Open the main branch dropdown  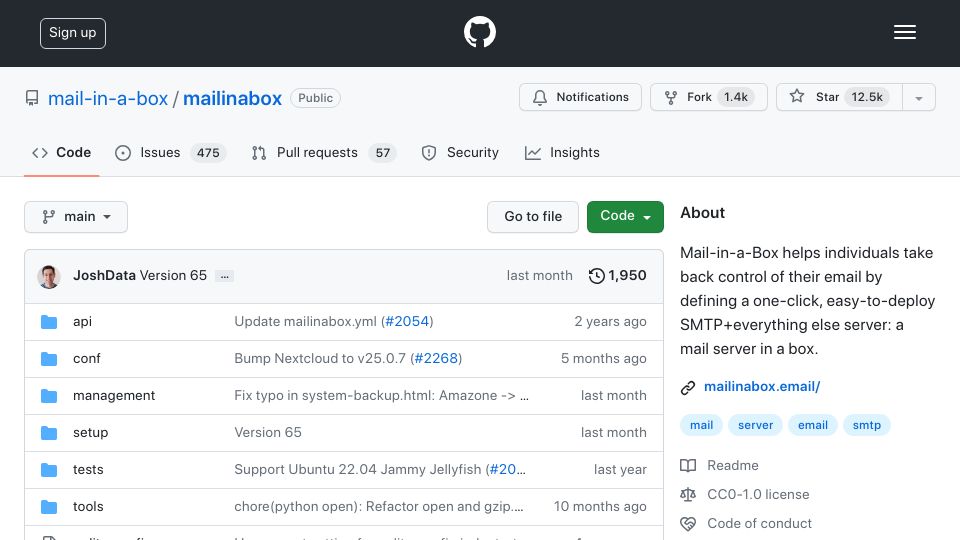pyautogui.click(x=76, y=217)
